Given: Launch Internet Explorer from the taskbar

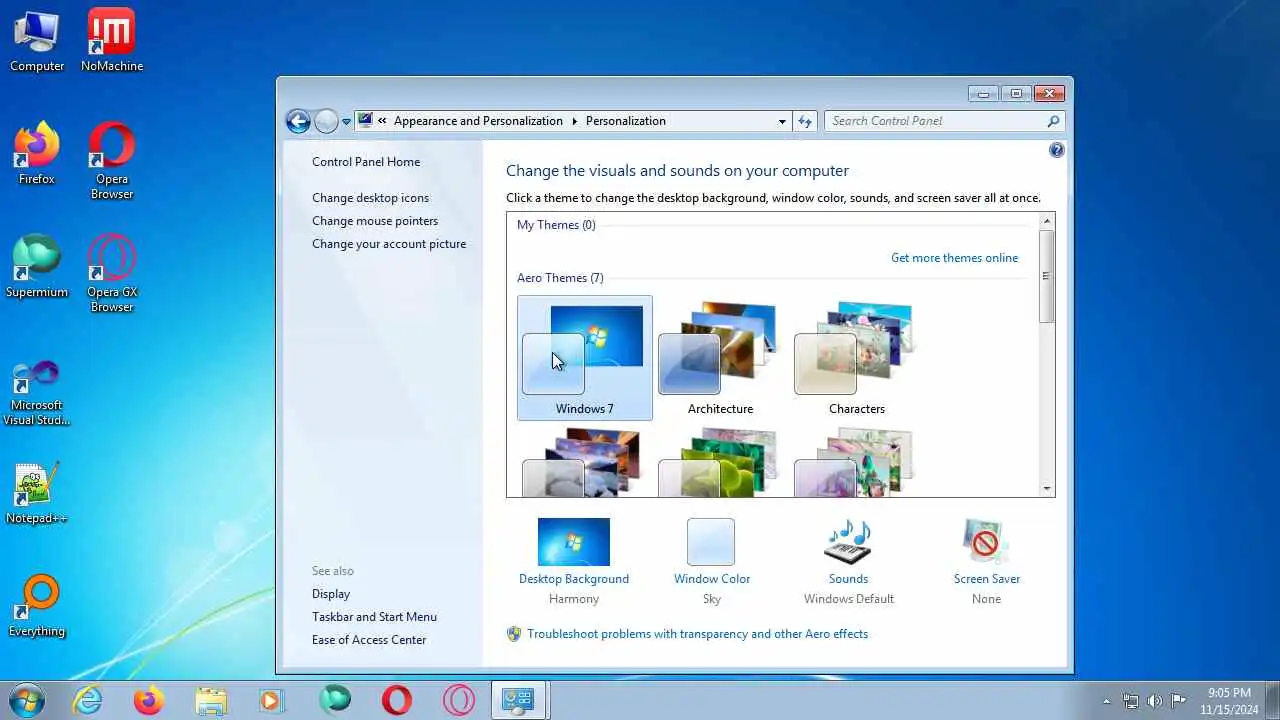Looking at the screenshot, I should [x=88, y=700].
